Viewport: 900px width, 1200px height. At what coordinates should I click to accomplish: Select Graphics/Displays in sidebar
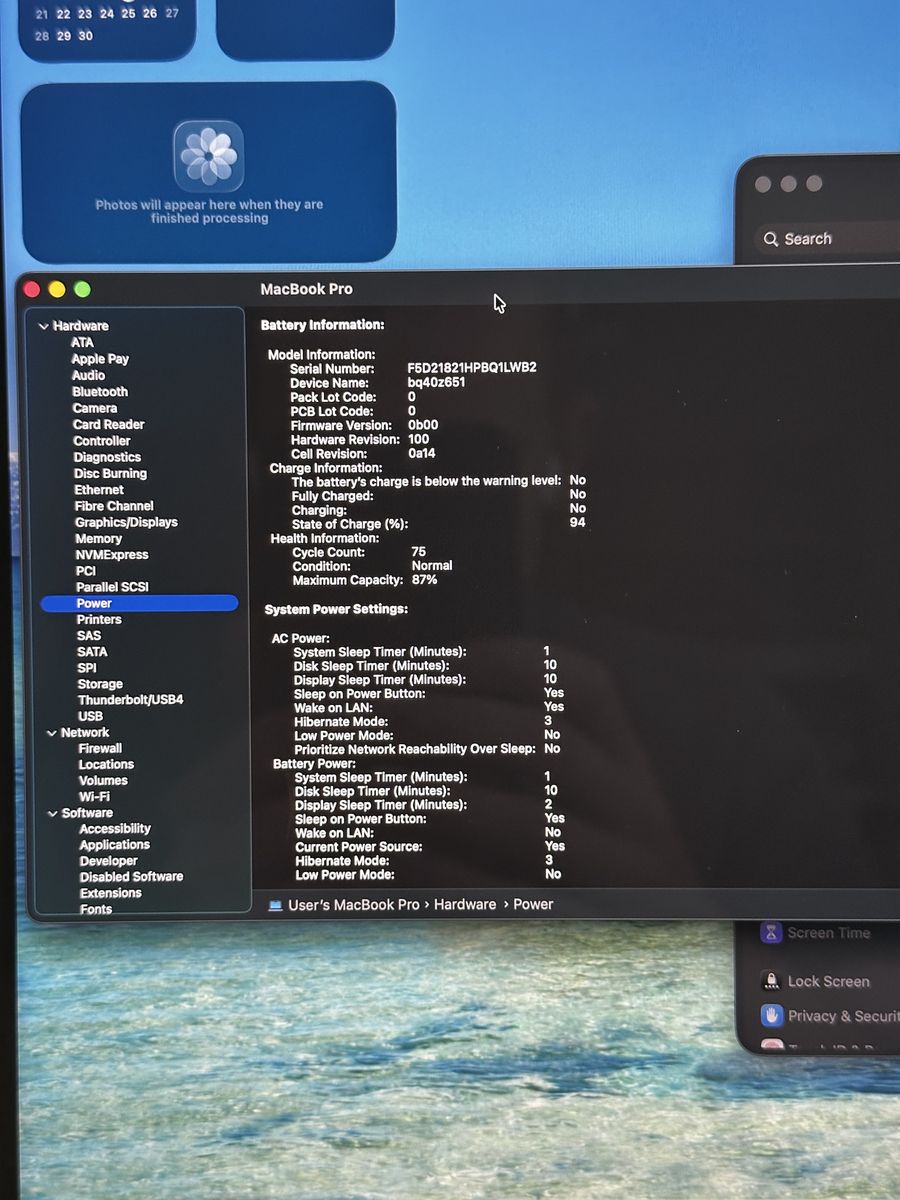click(126, 522)
